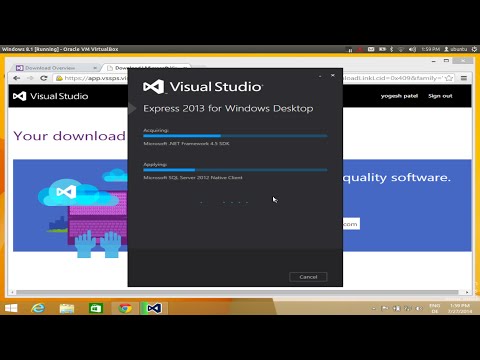Click the Visual Studio logo on webpage header

(51, 96)
